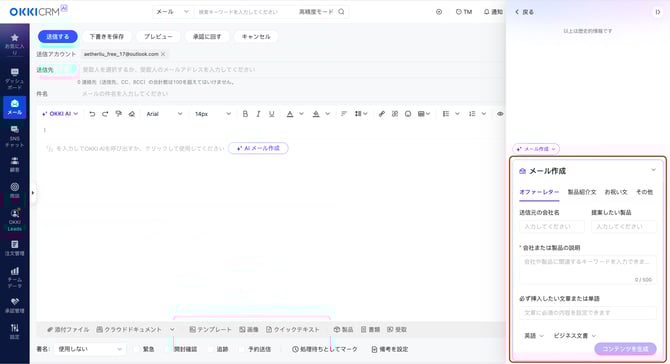Insert a hyperlink via link icon
This screenshot has width=670, height=364.
(382, 114)
